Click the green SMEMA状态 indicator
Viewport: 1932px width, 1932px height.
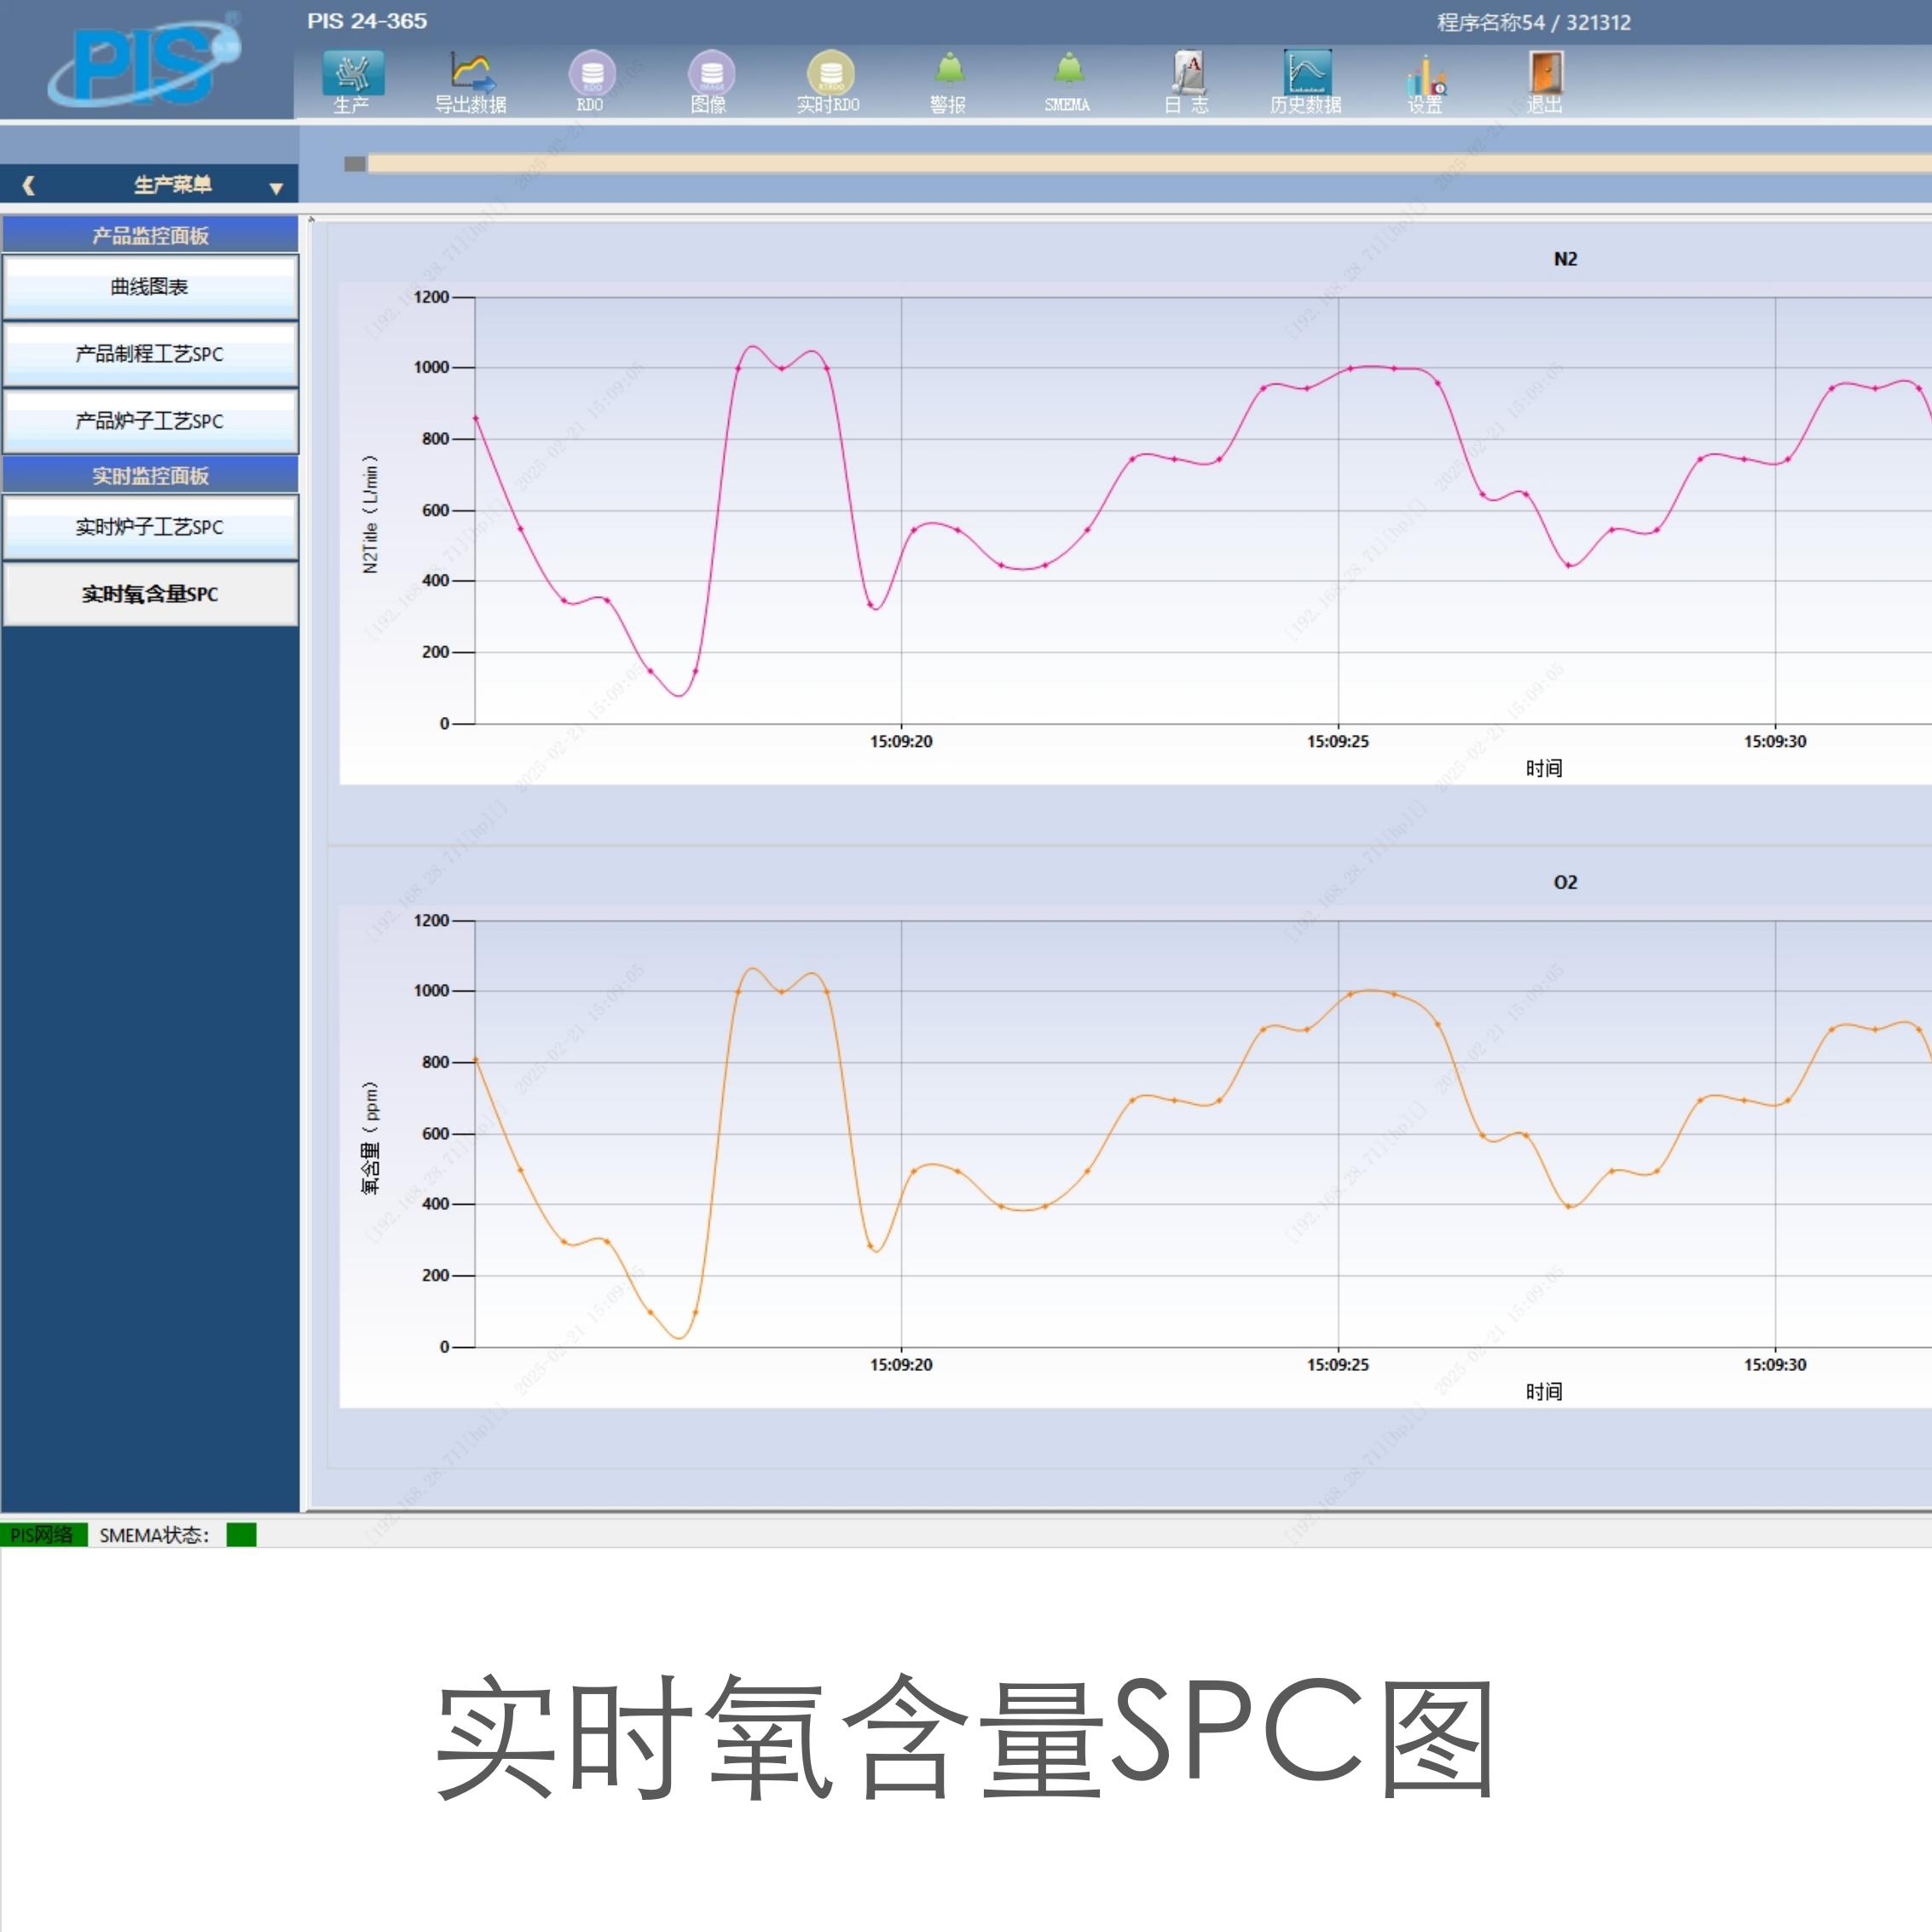pos(241,1534)
